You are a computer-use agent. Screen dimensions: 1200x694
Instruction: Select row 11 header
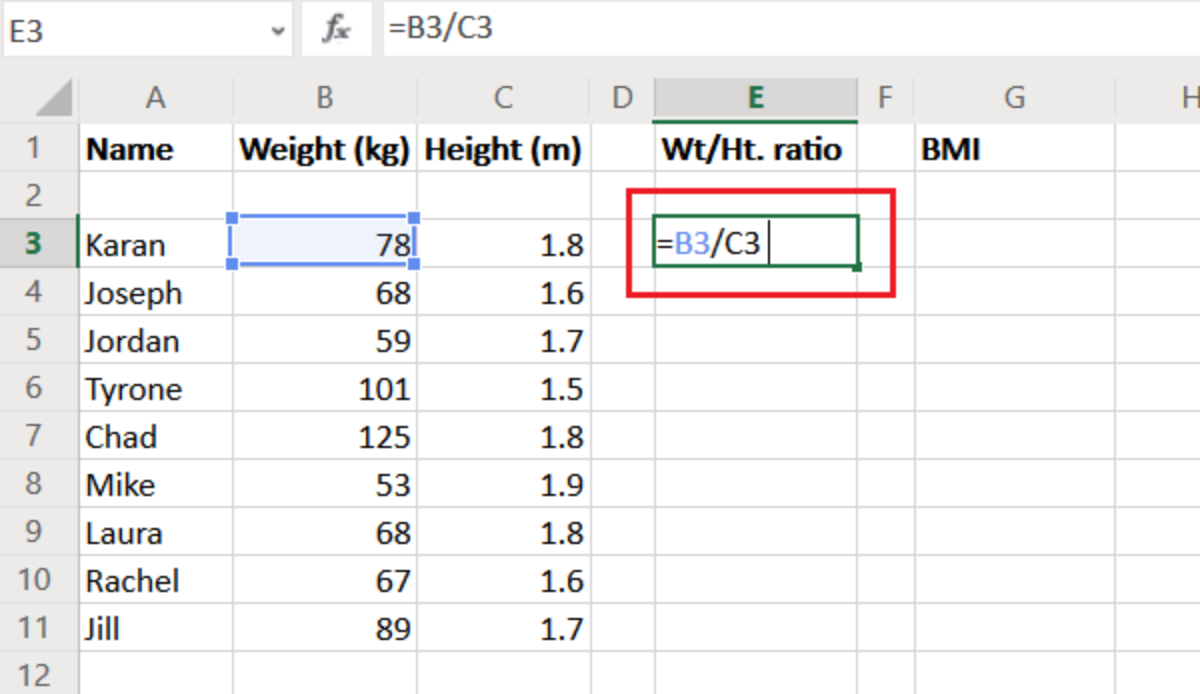click(x=38, y=628)
